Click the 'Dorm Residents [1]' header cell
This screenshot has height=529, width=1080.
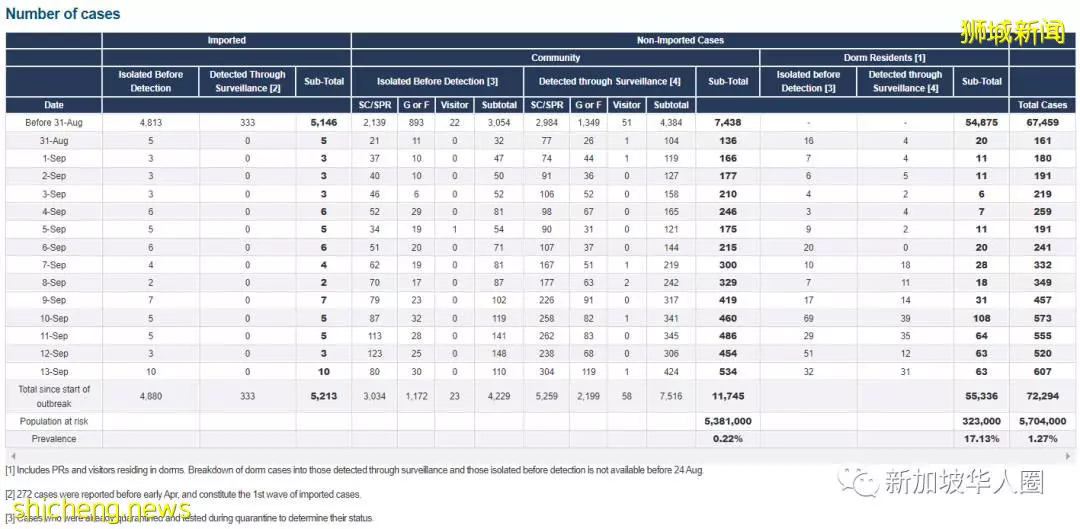point(884,58)
